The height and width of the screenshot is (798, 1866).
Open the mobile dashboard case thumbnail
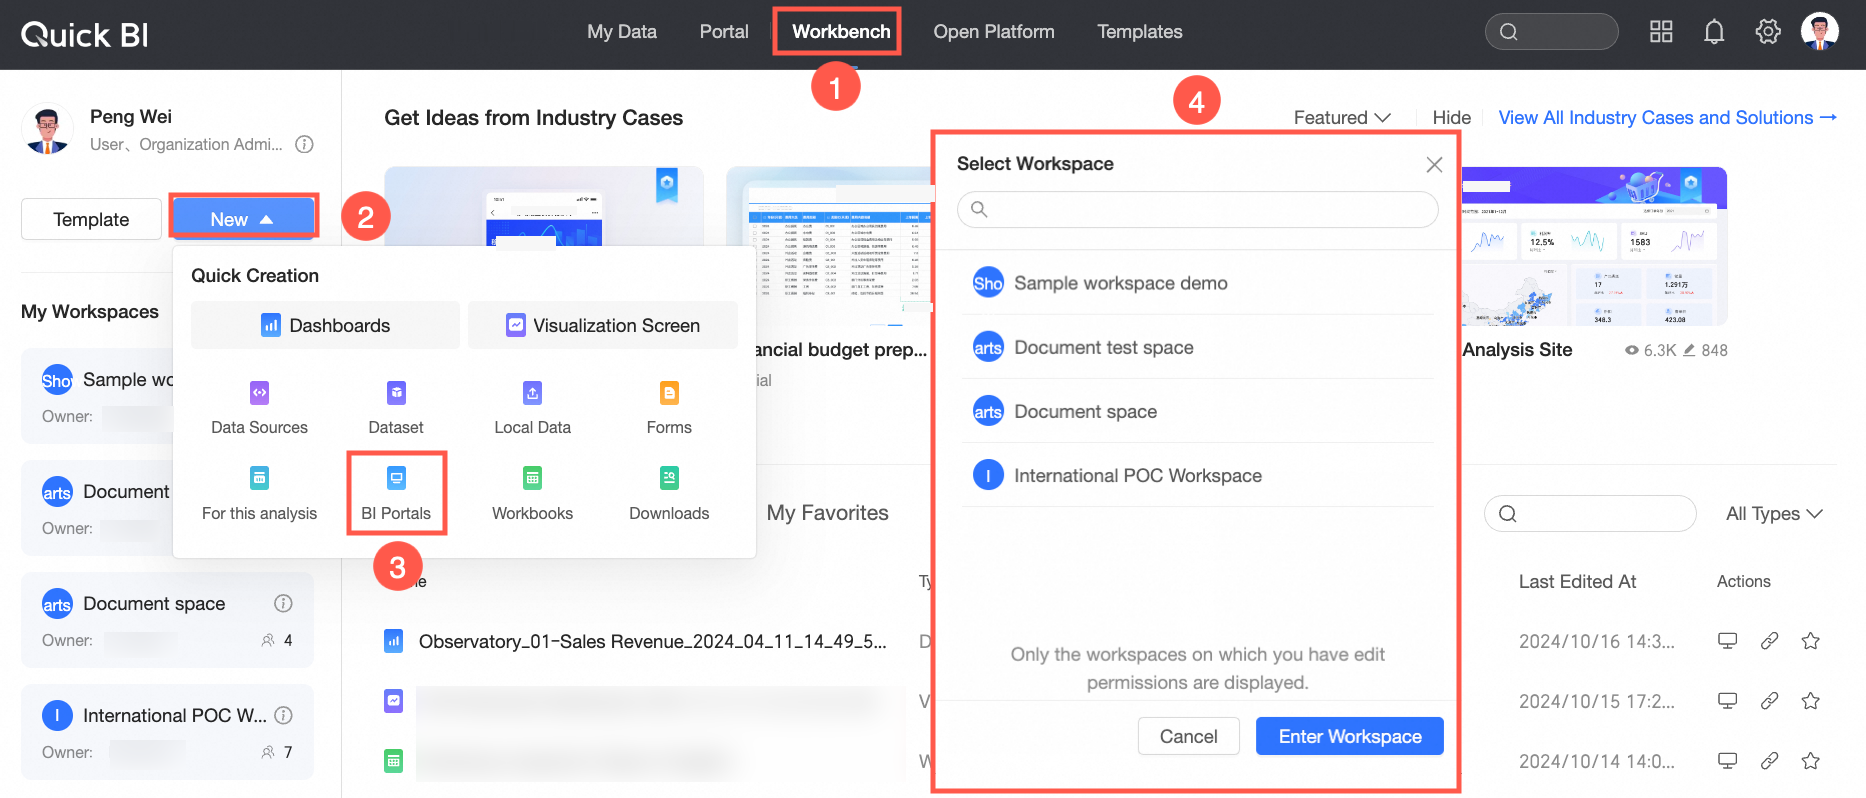coord(544,206)
